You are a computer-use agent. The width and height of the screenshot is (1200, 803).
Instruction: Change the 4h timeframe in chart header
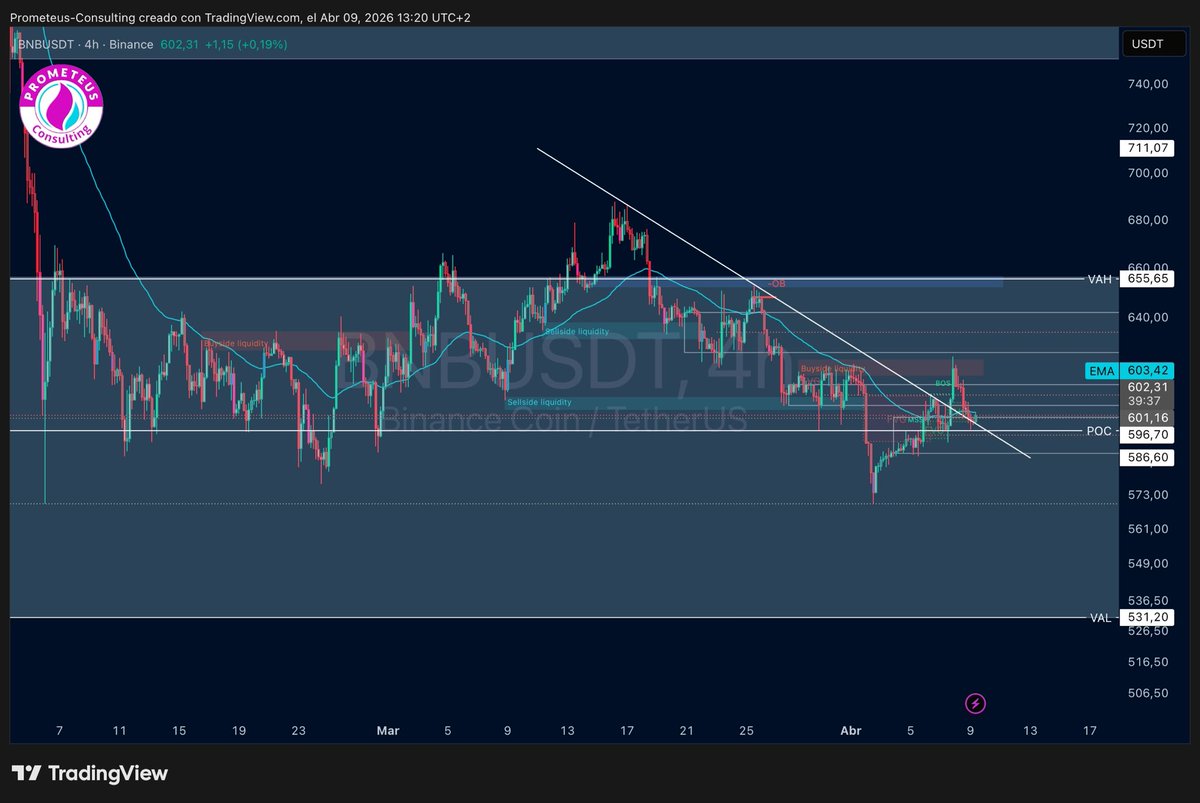[x=93, y=44]
